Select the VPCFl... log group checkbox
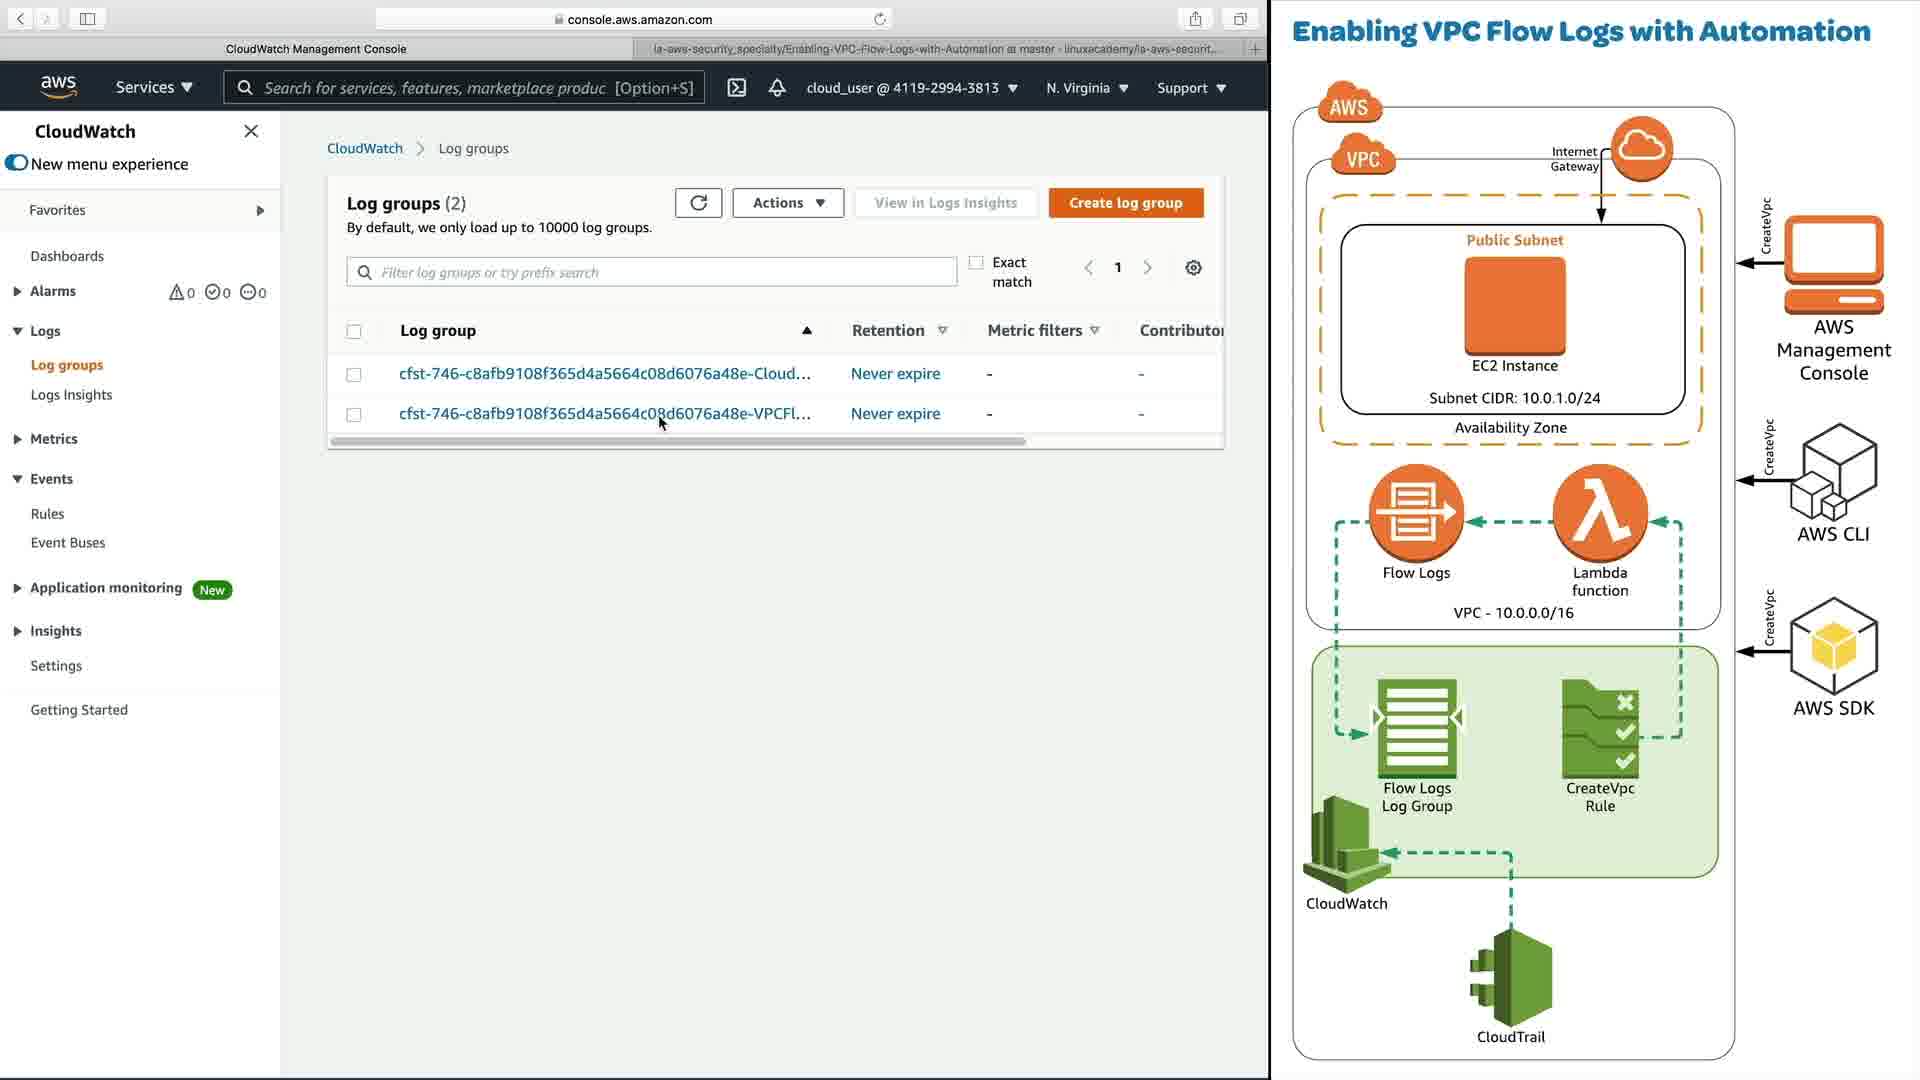1920x1080 pixels. (354, 414)
